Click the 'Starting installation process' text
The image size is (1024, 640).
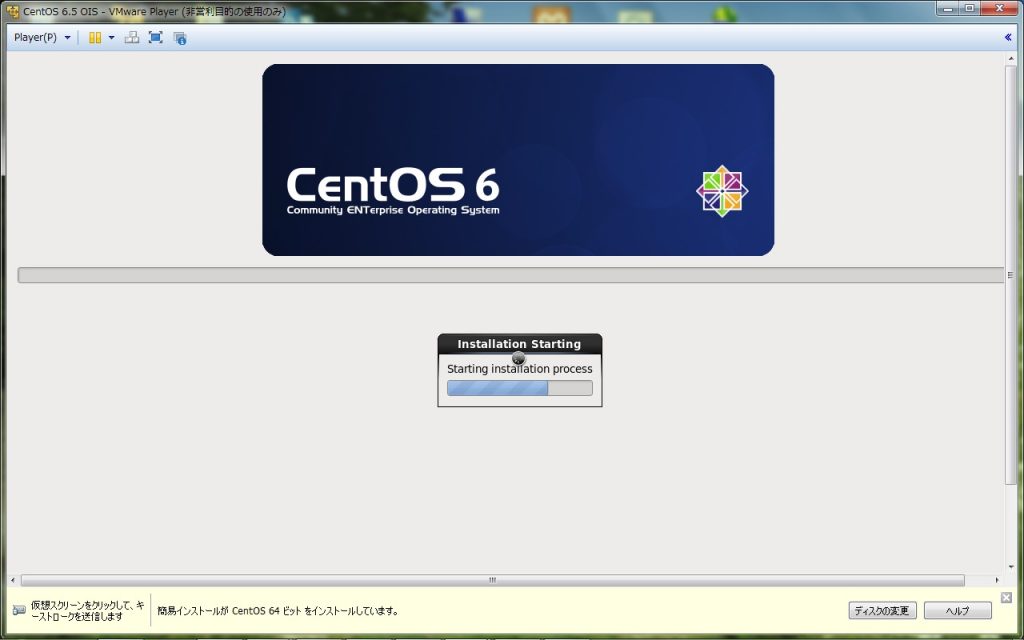(520, 369)
